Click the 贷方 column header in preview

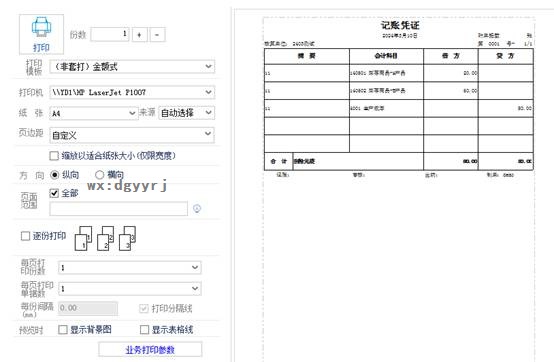click(506, 56)
